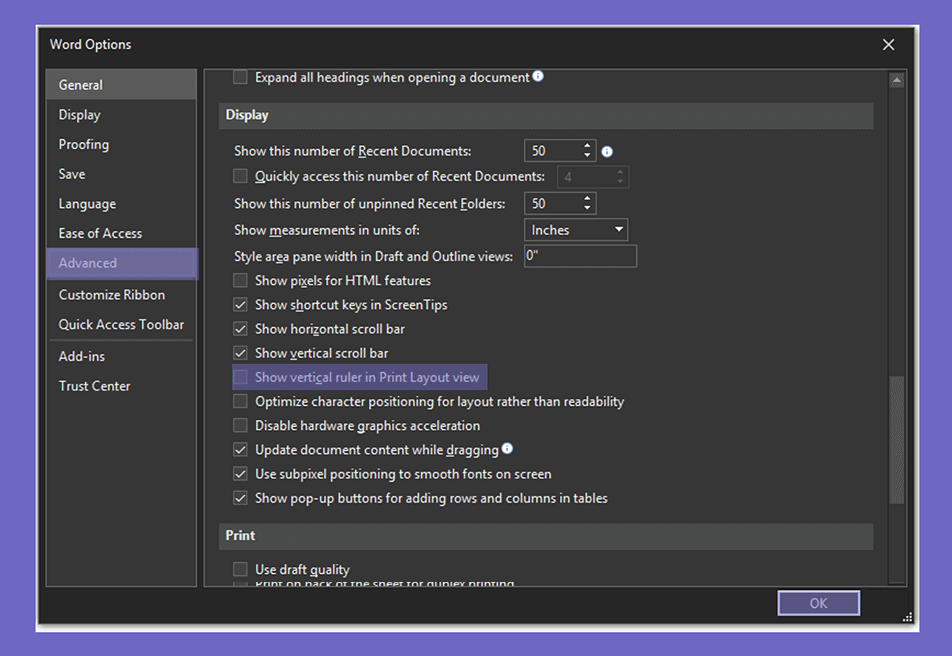
Task: Click the Display section header
Action: 546,115
